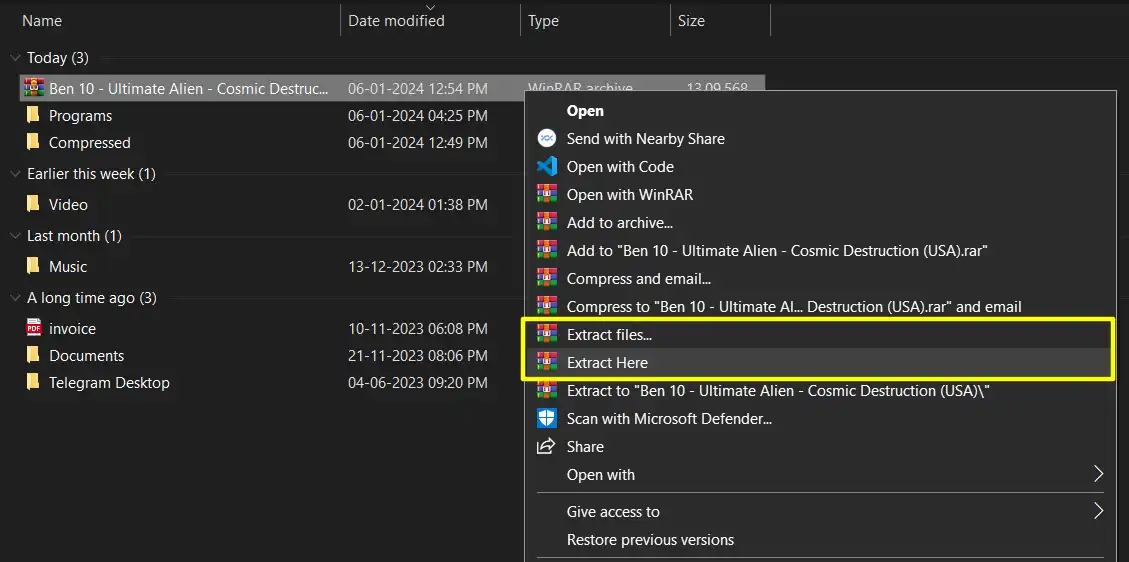Viewport: 1129px width, 562px height.
Task: Click date 21-11-2023 08:06 PM
Action: (418, 356)
